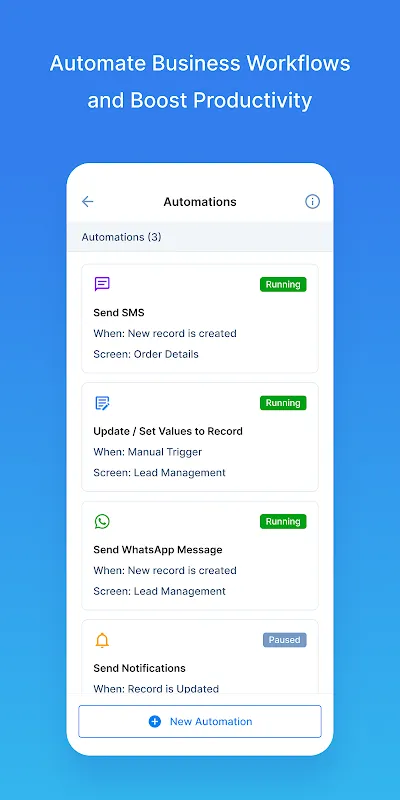Toggle the Paused badge on Send Notifications
This screenshot has width=400, height=800.
point(285,640)
